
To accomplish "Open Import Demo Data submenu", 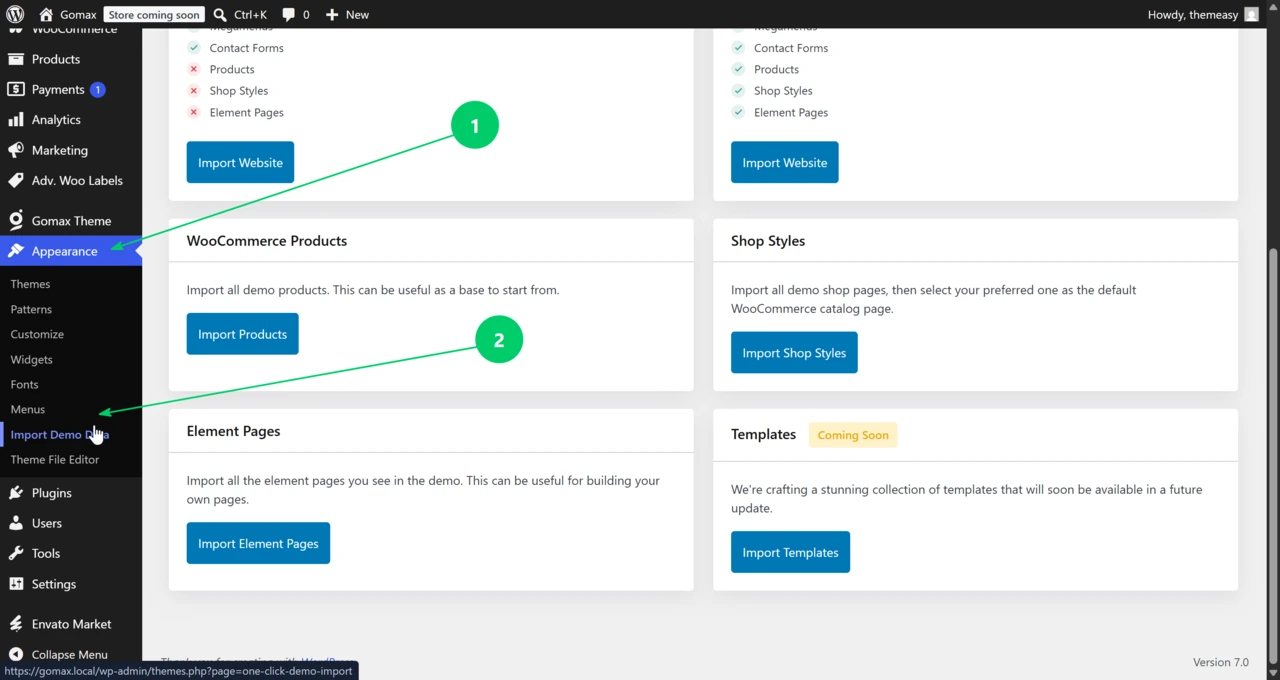I will tap(60, 434).
